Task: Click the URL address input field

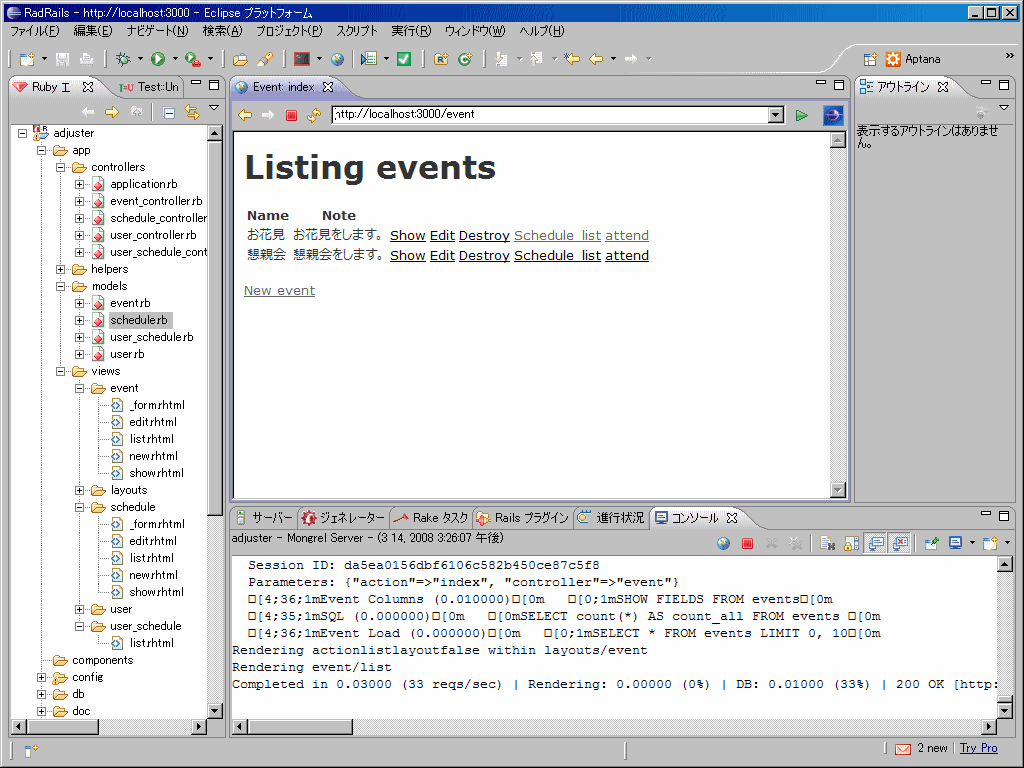Action: pyautogui.click(x=551, y=115)
